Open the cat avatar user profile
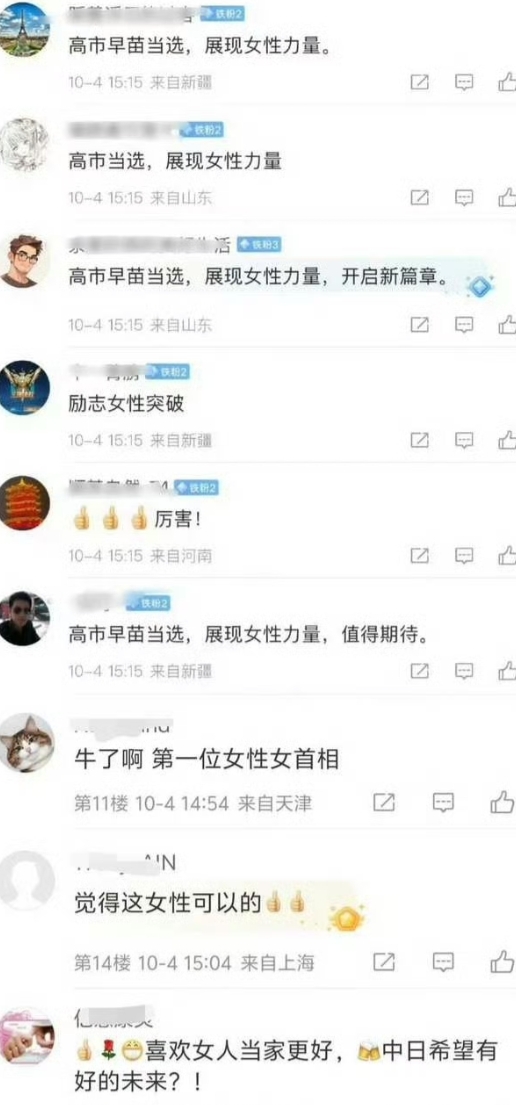Image resolution: width=516 pixels, height=1105 pixels. click(x=27, y=742)
